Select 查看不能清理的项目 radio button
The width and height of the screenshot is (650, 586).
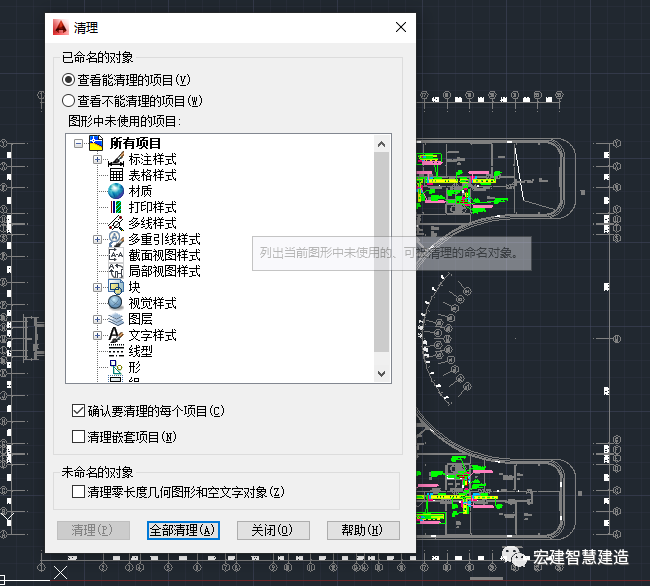tap(68, 101)
